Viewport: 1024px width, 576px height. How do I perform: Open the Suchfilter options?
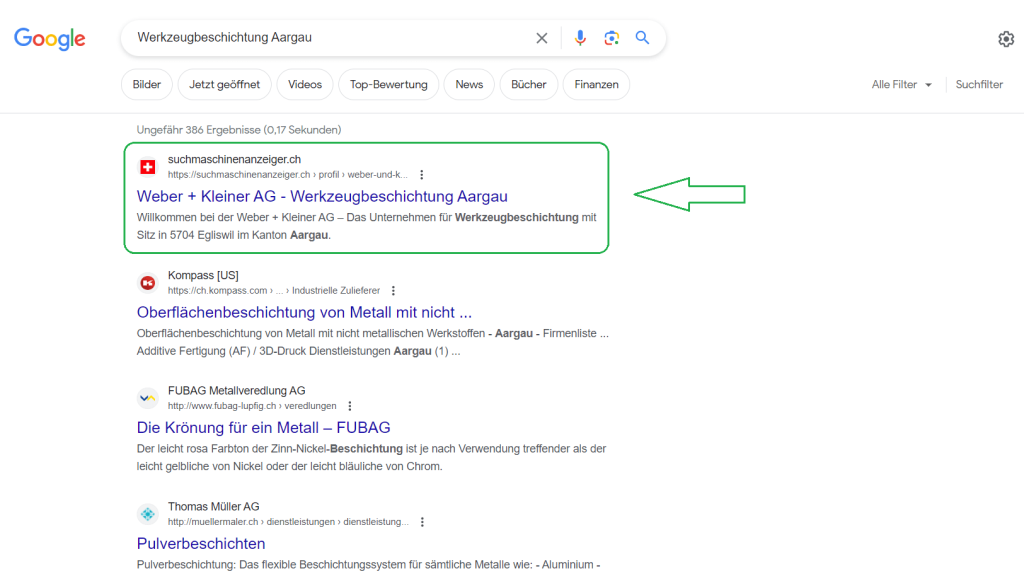[x=979, y=84]
